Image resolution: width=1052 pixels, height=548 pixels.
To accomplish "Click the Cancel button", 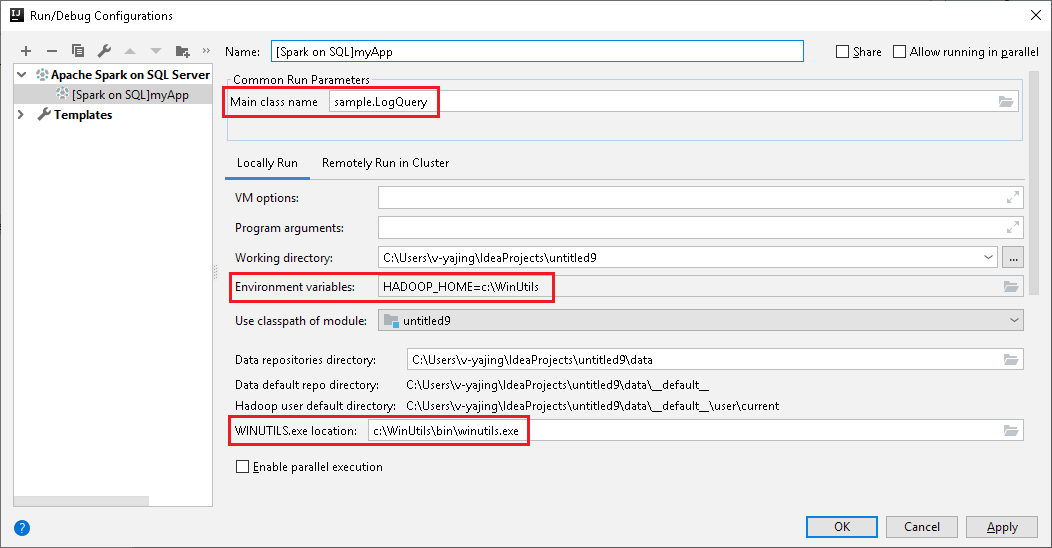I will [x=922, y=527].
